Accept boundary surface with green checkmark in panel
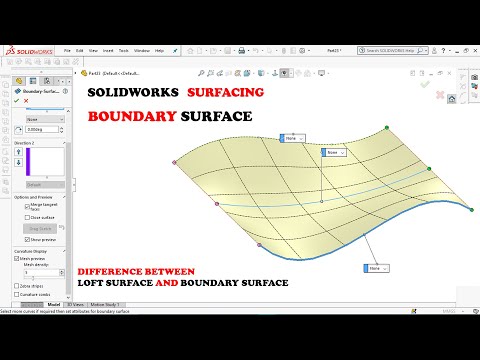 (16, 101)
